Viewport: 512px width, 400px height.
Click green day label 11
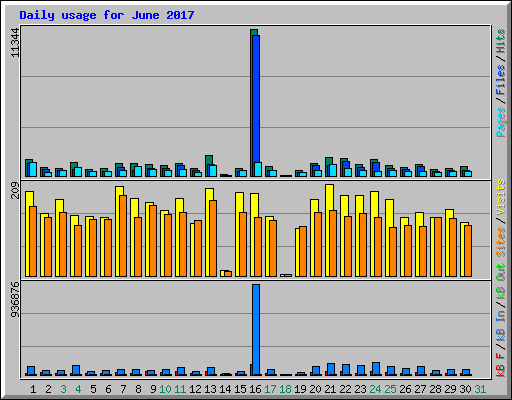click(180, 389)
